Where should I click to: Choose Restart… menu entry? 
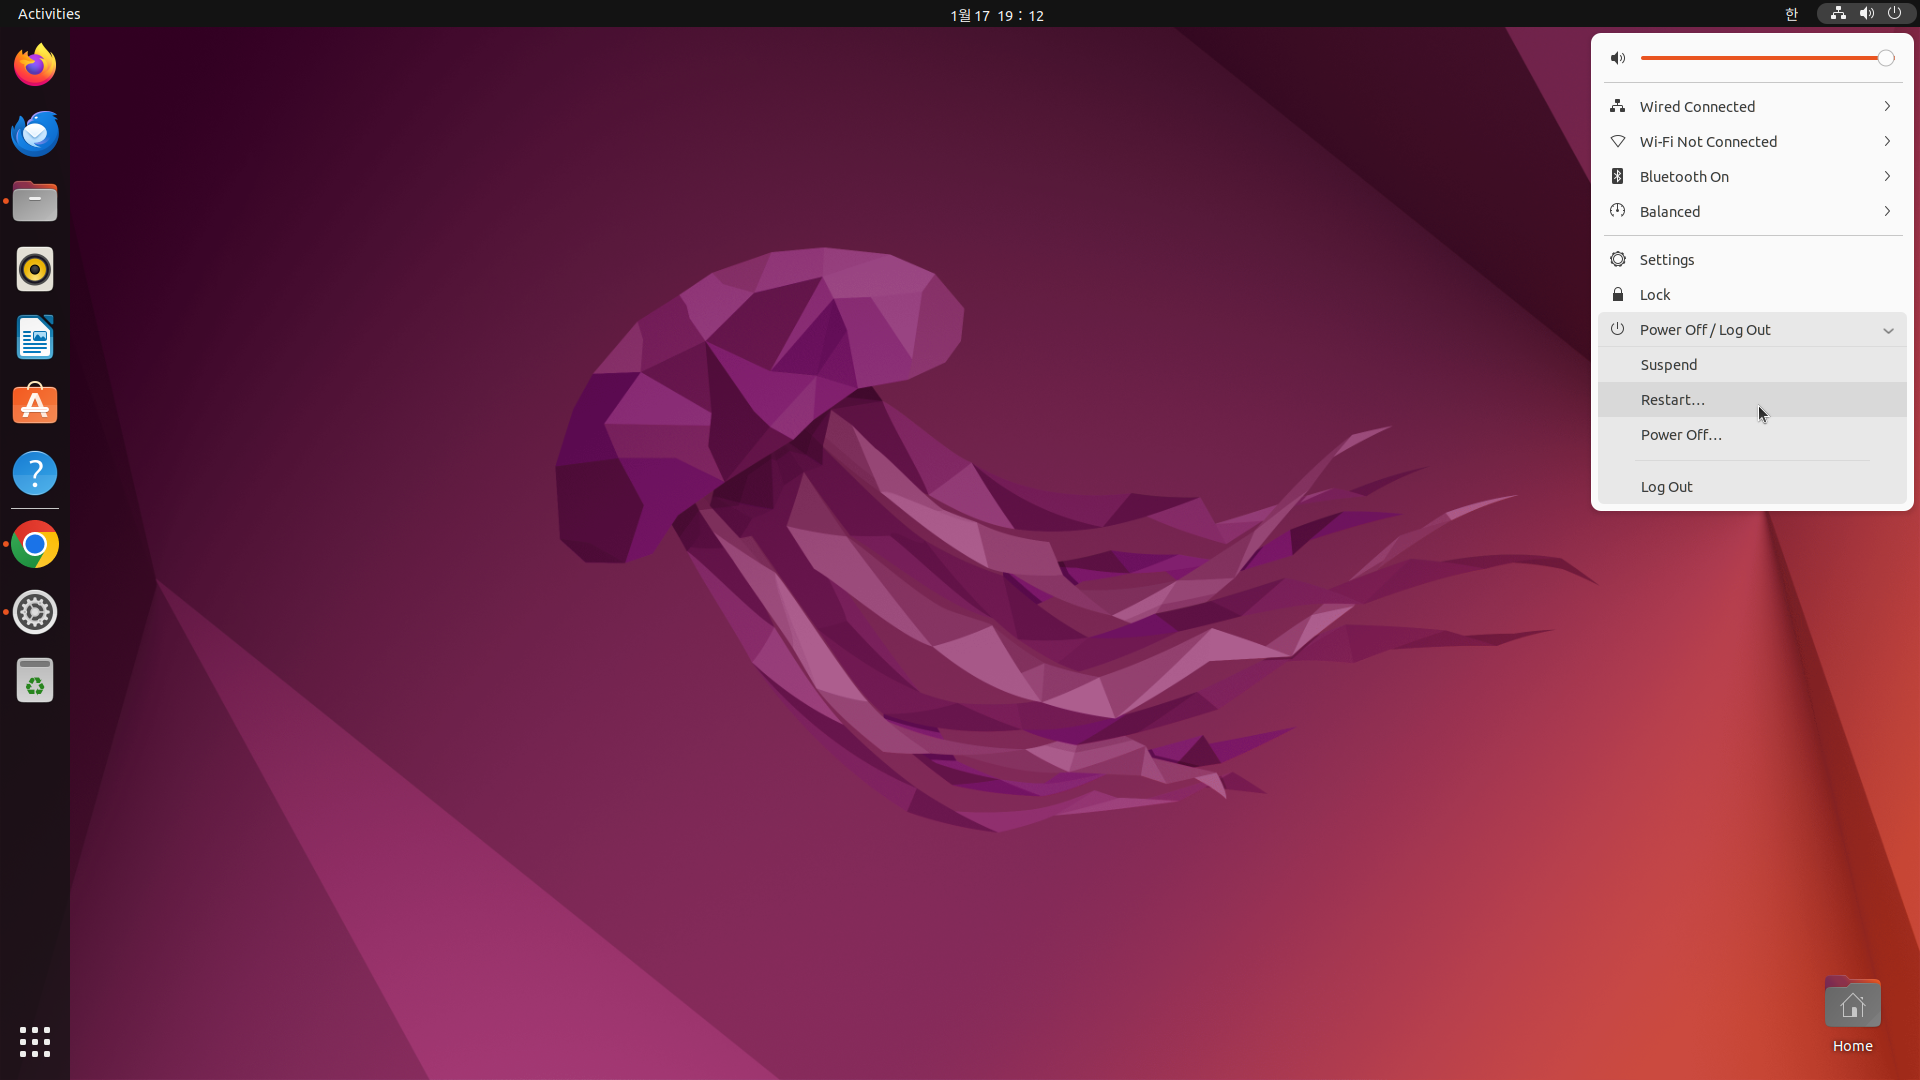[x=1752, y=400]
